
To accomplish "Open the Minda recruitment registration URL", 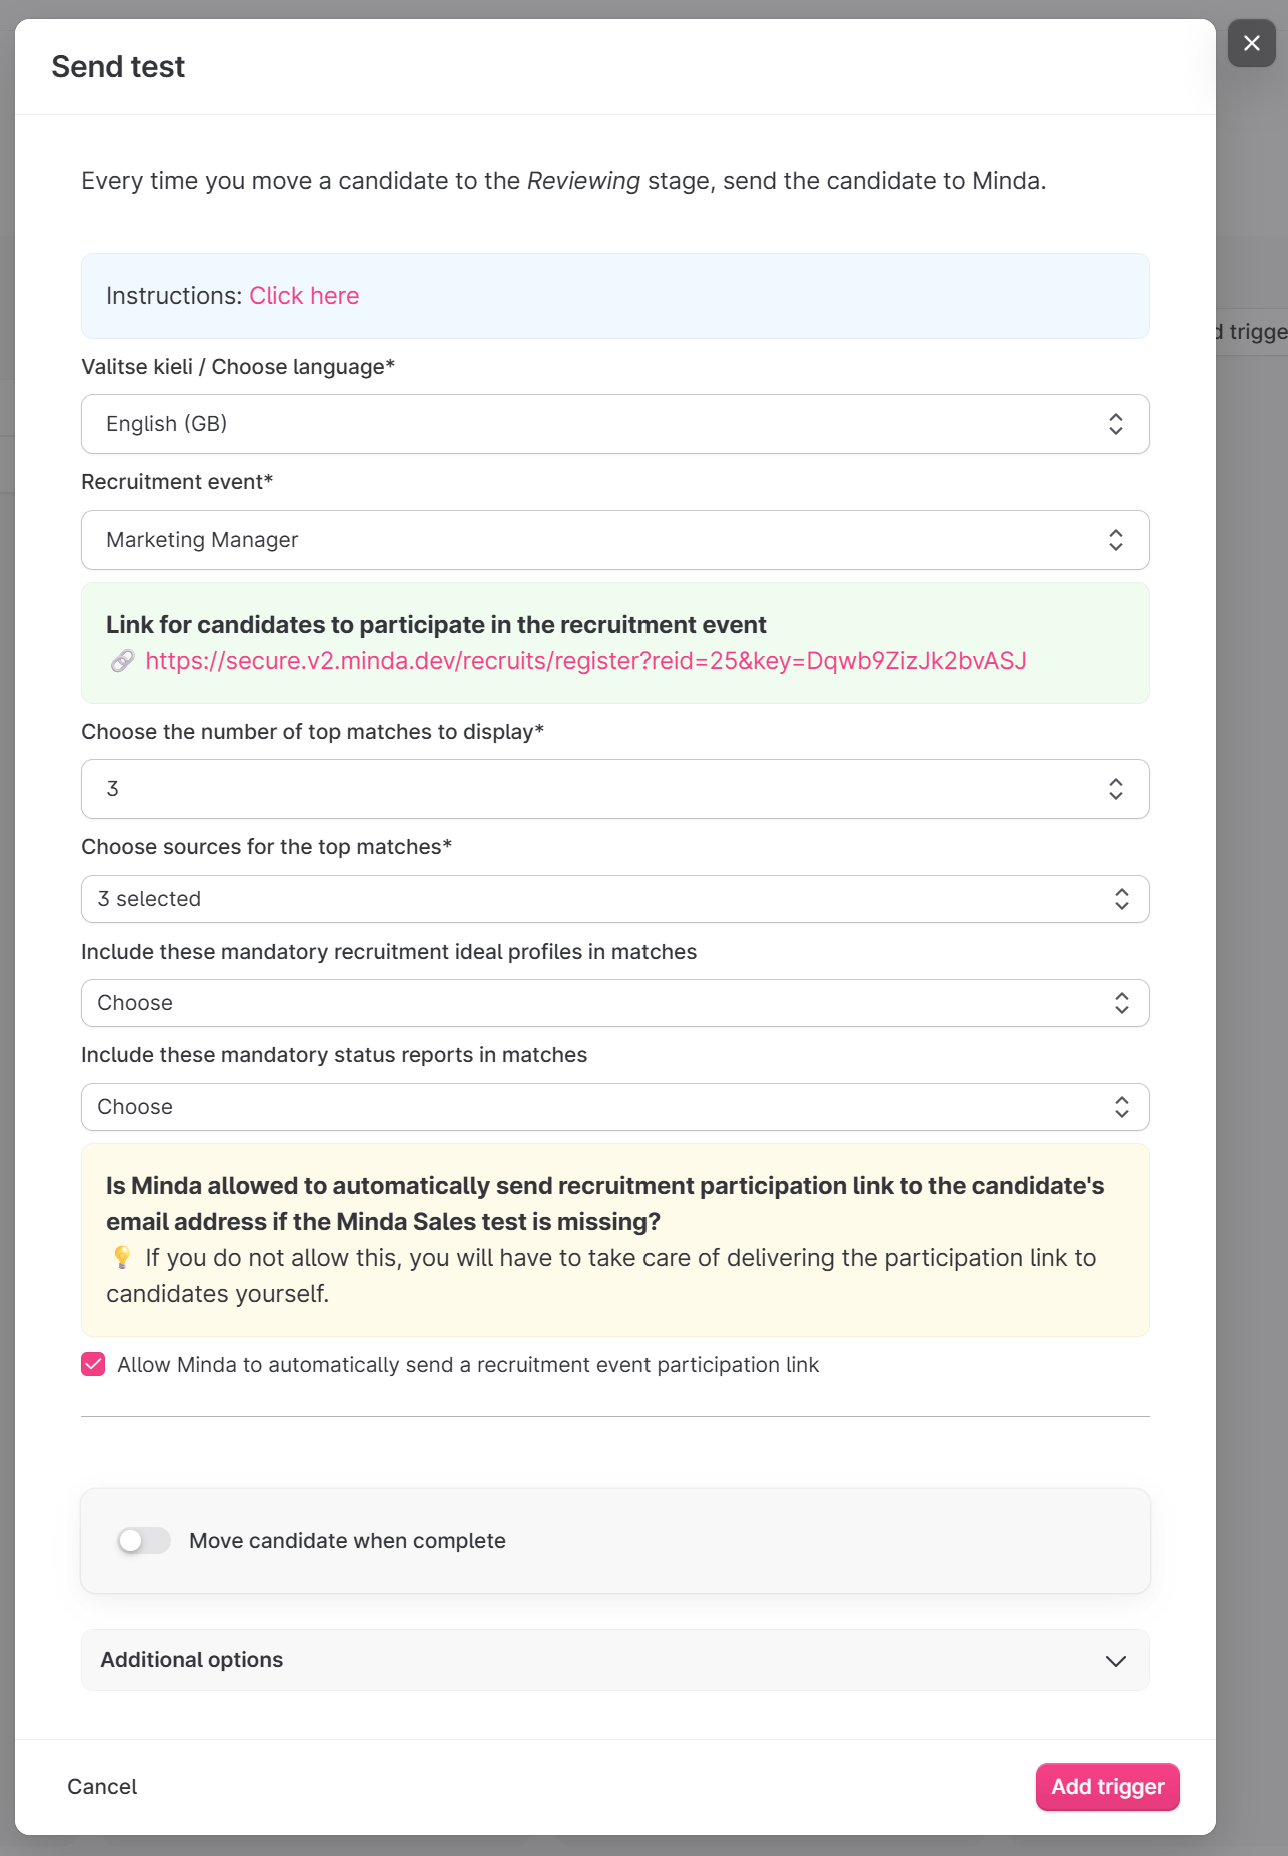I will click(586, 661).
